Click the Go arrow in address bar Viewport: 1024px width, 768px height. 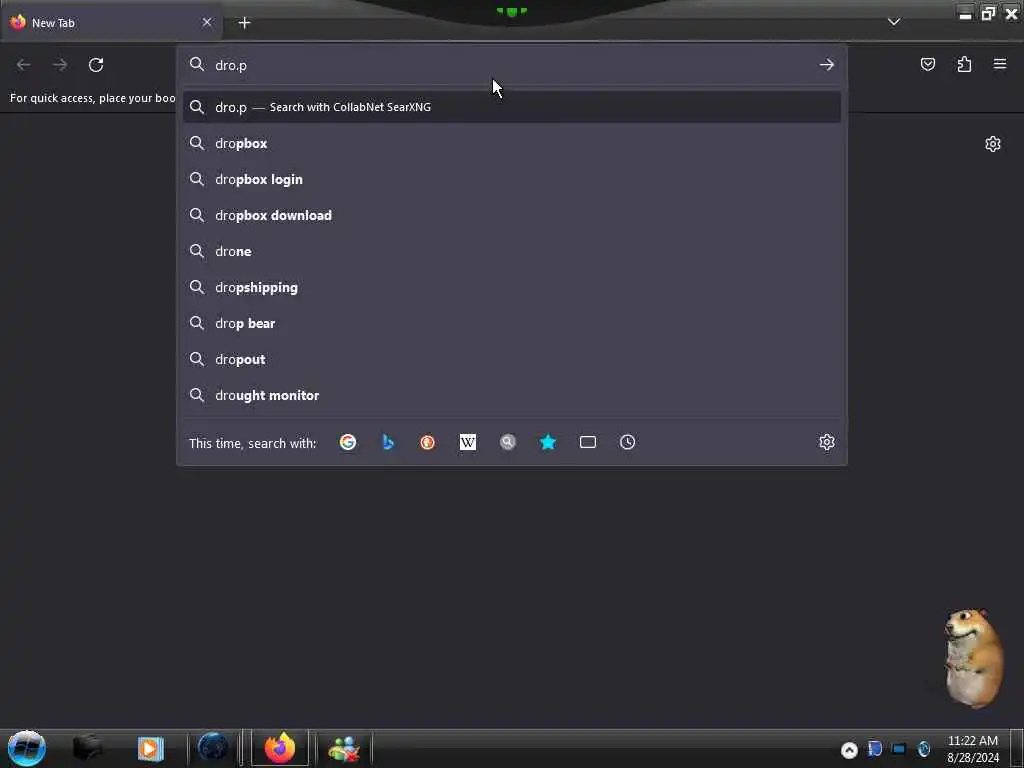(x=827, y=65)
